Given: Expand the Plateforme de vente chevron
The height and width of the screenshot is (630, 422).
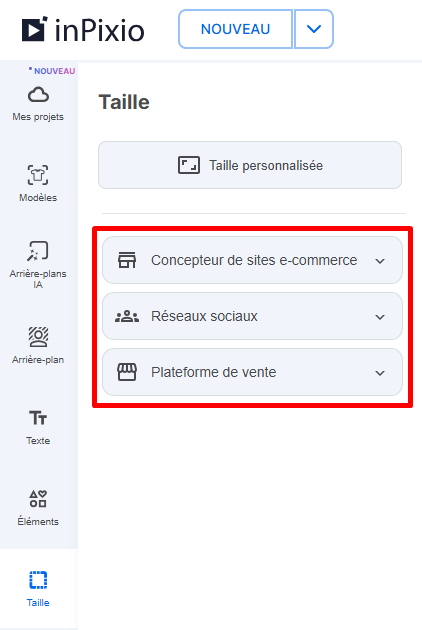Looking at the screenshot, I should point(380,373).
